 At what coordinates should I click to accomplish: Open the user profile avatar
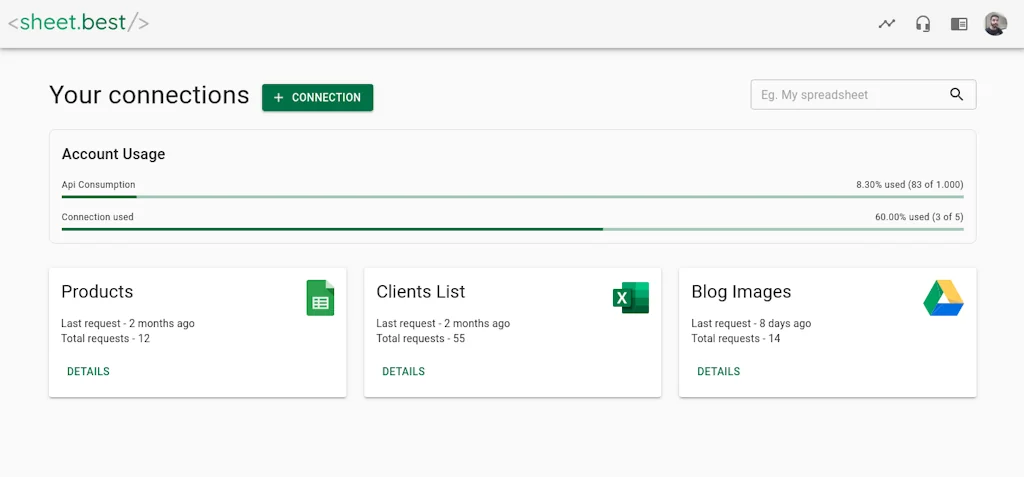tap(995, 24)
